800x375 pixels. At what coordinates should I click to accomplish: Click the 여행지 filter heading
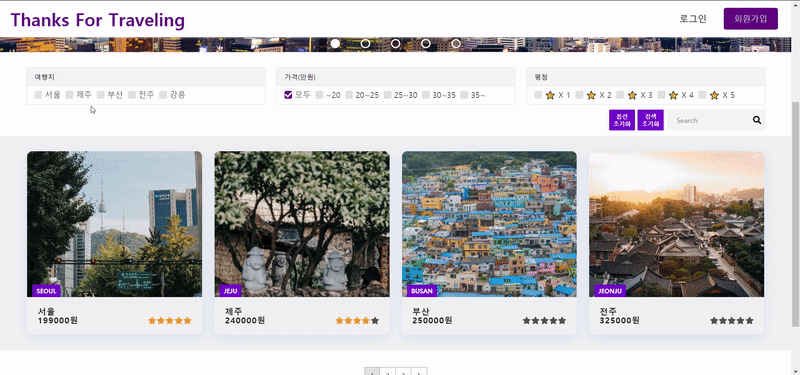(x=44, y=77)
